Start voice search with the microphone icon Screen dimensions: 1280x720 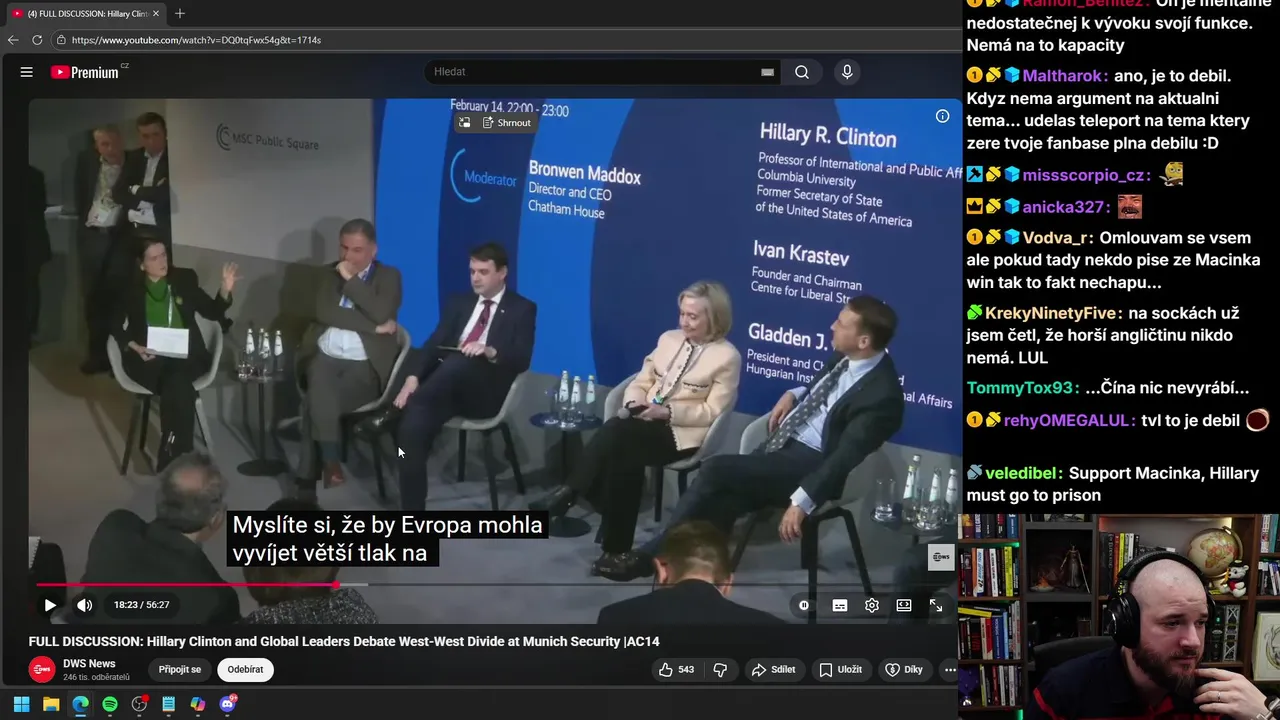(847, 72)
